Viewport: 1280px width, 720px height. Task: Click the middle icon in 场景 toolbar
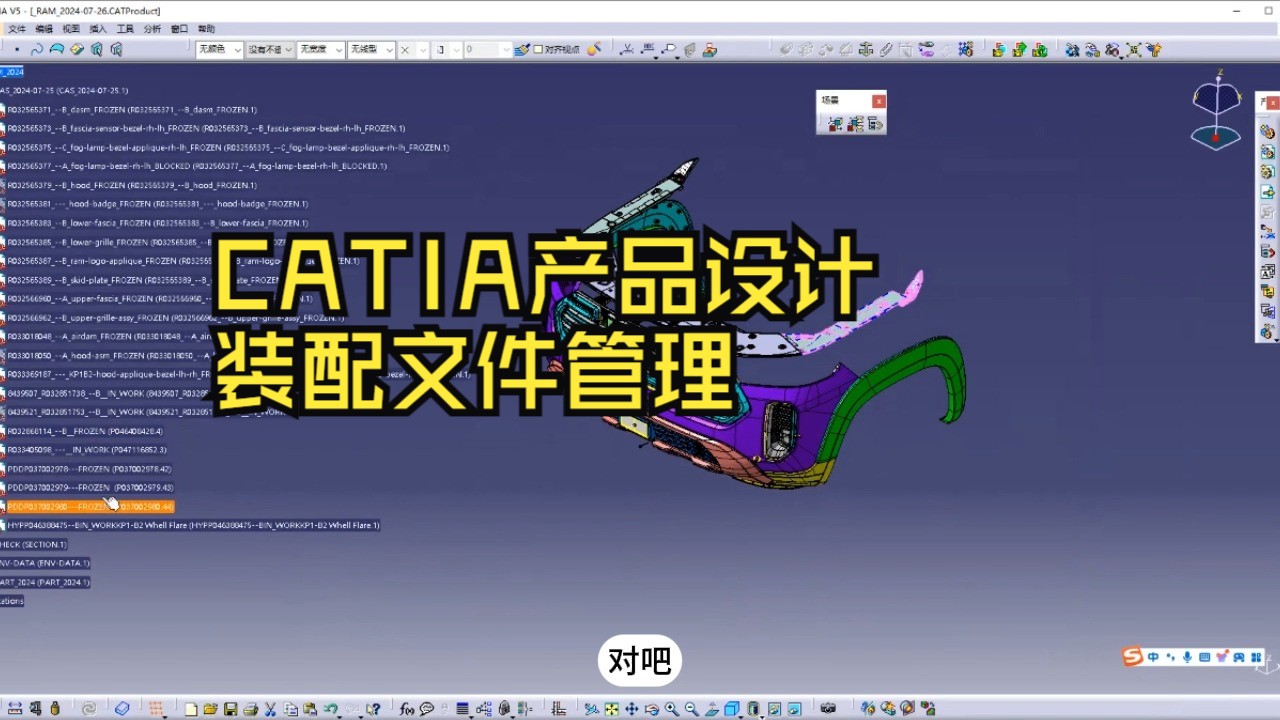[x=854, y=124]
